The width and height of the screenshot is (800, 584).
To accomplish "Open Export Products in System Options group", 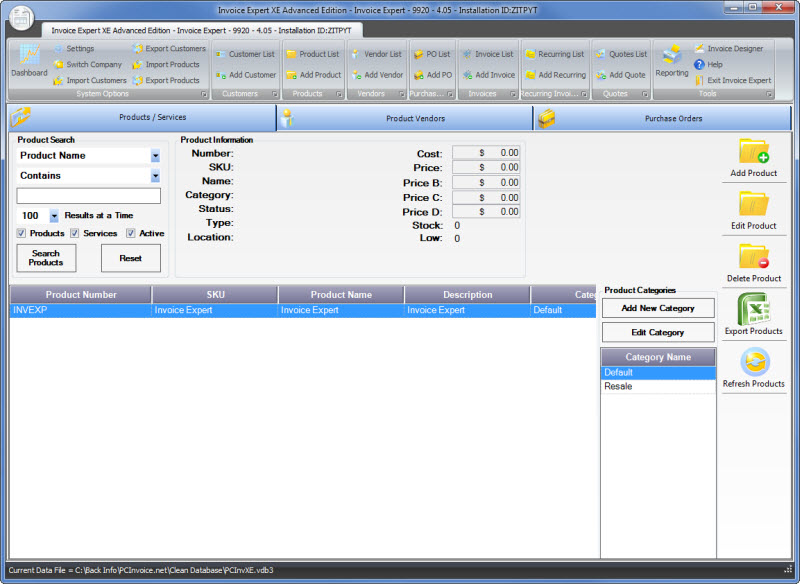I will click(x=166, y=80).
